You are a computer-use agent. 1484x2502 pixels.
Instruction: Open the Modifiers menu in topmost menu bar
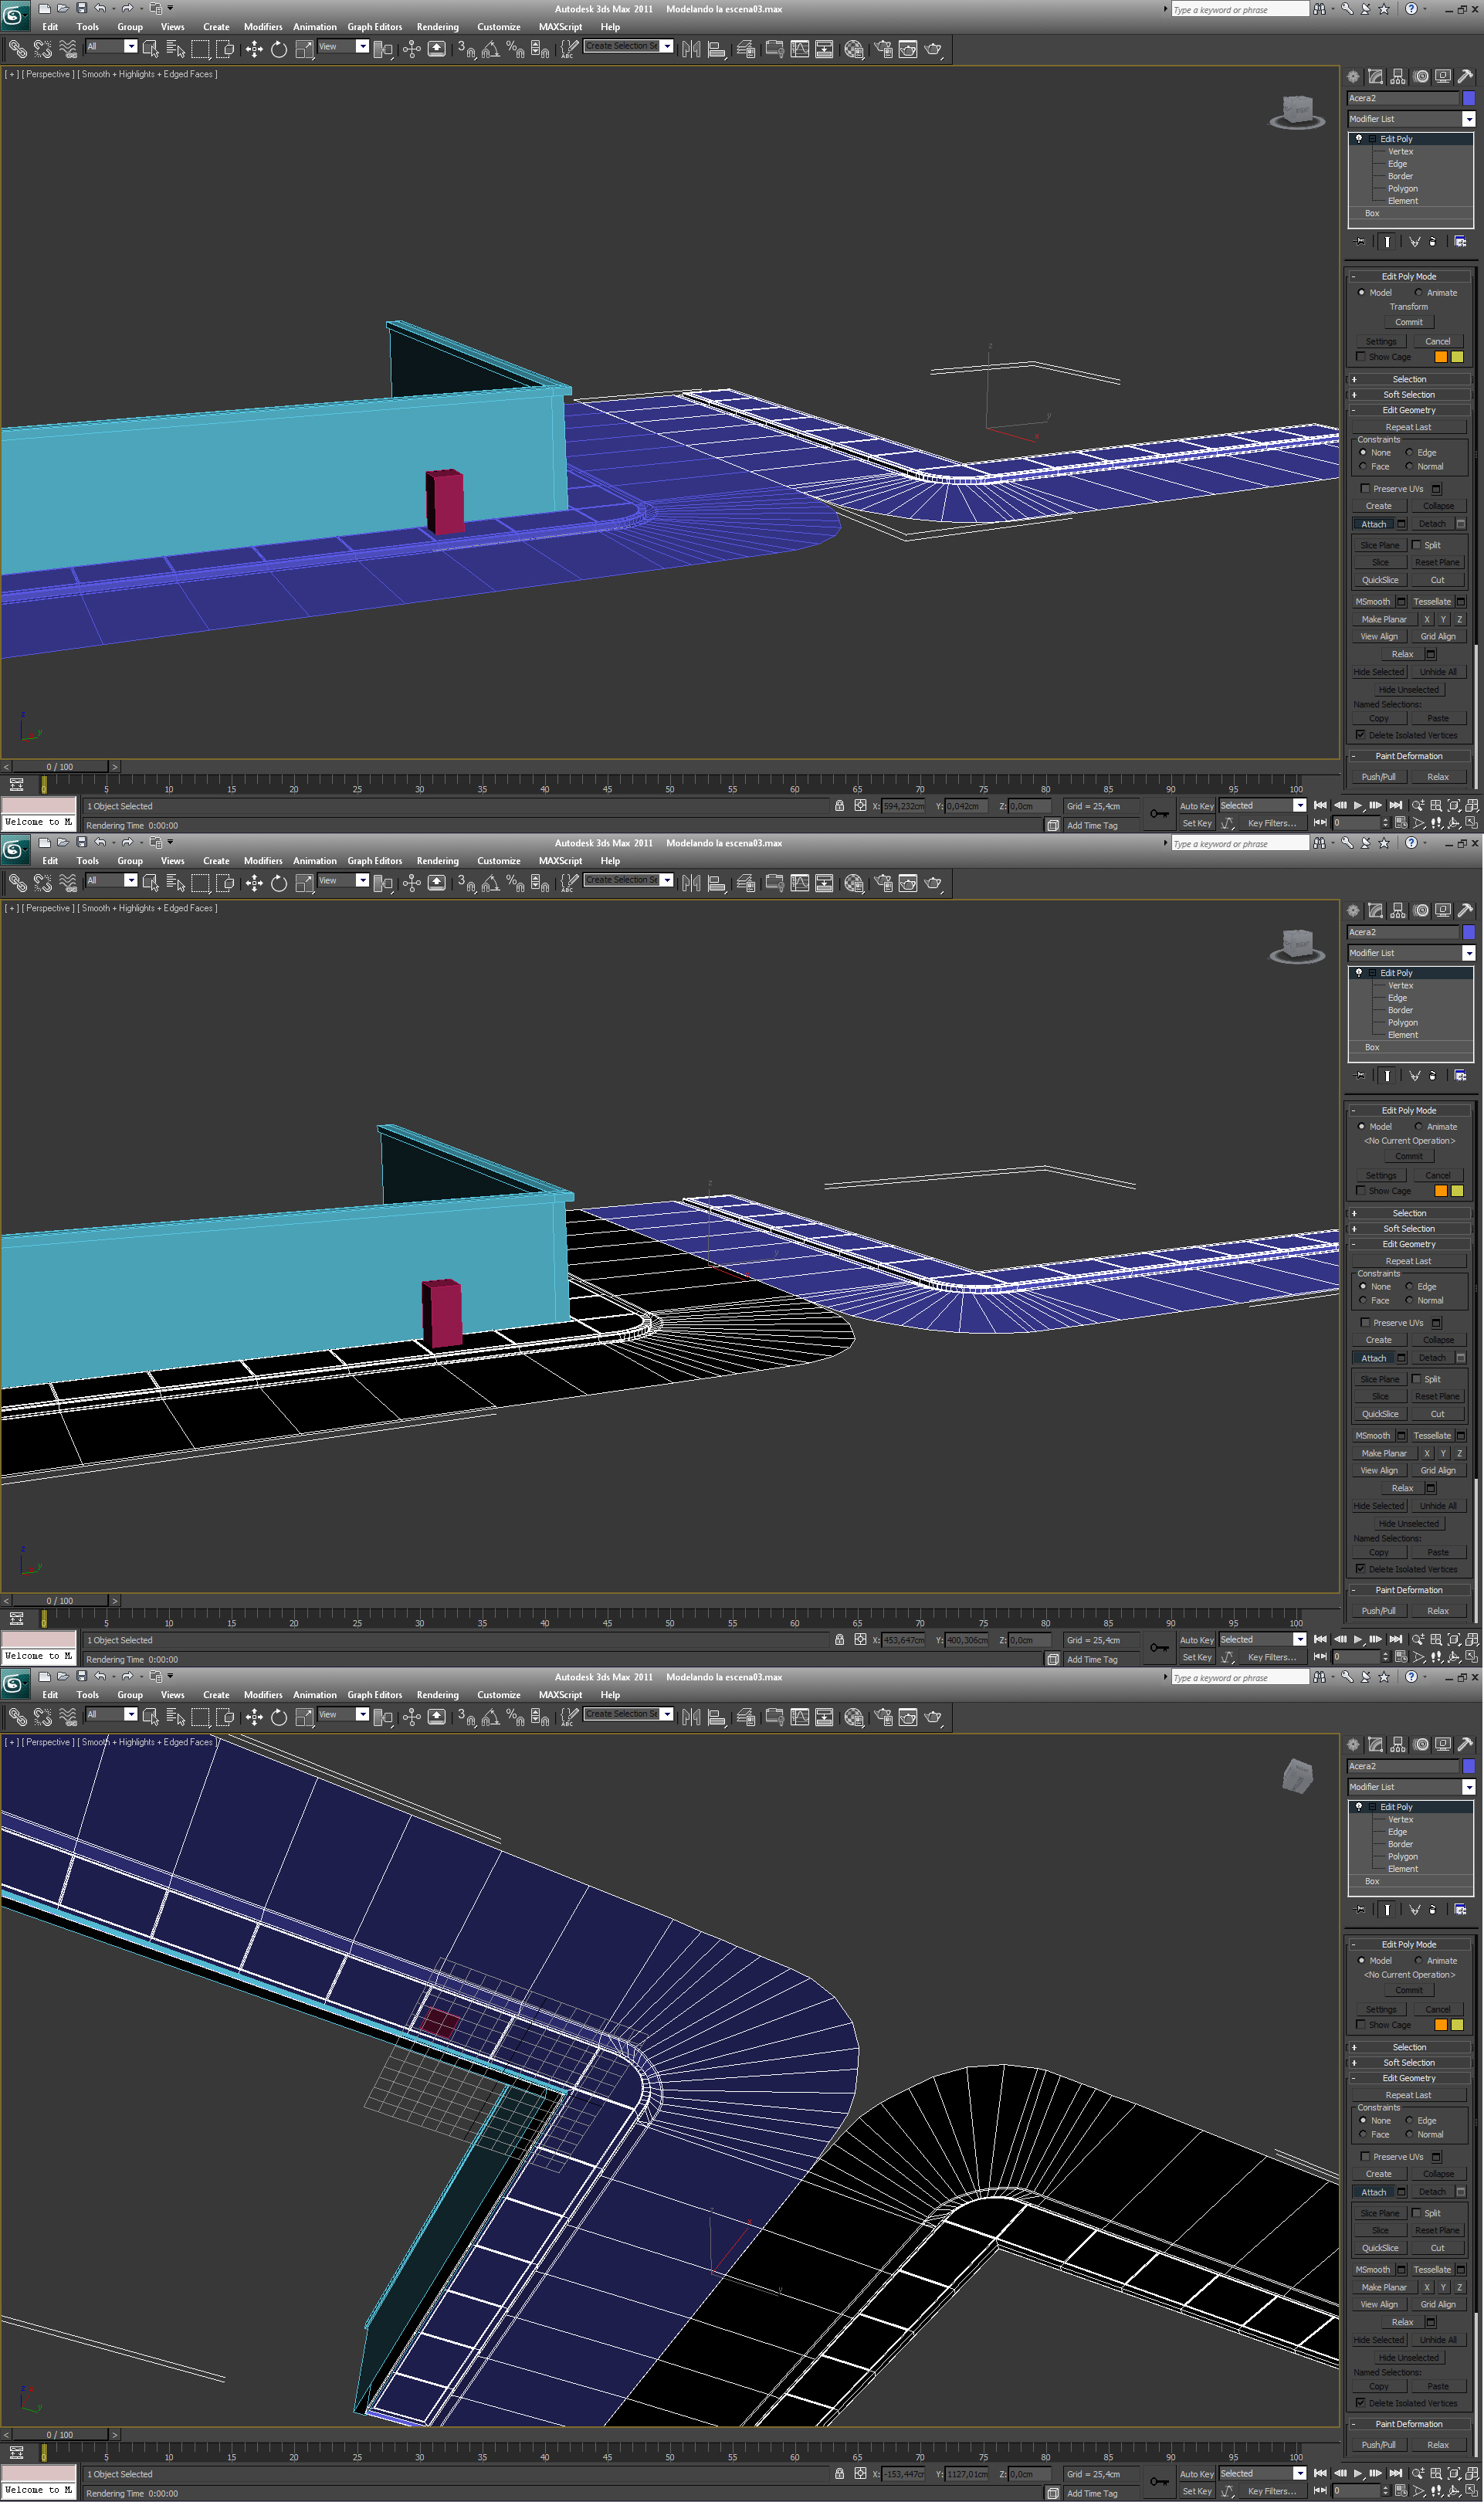click(x=263, y=27)
